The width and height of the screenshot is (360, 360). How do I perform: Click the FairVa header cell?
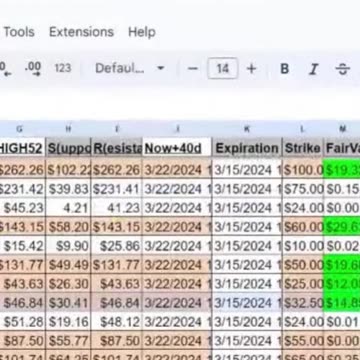tap(341, 148)
